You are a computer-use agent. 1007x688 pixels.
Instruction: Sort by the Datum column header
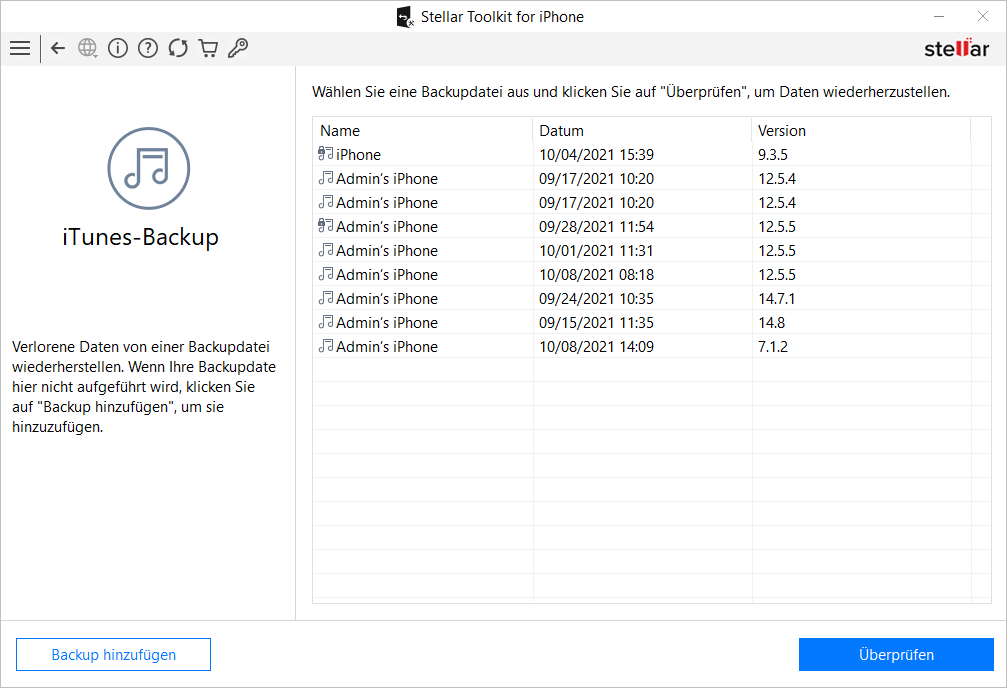click(x=642, y=130)
